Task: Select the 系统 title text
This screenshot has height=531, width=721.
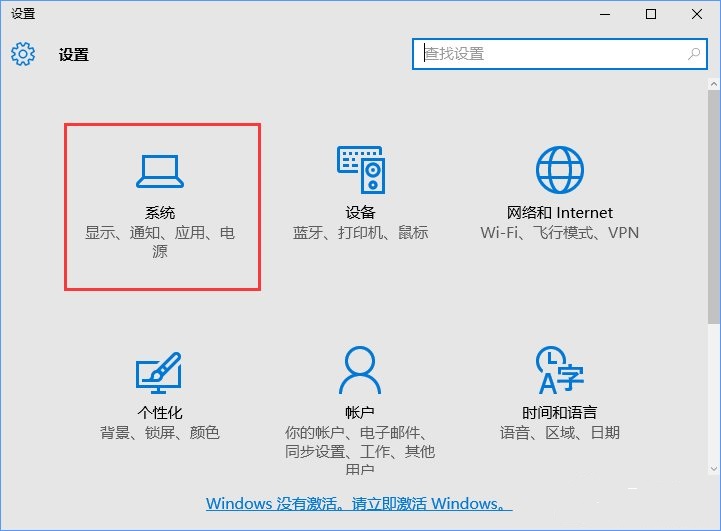Action: [160, 213]
